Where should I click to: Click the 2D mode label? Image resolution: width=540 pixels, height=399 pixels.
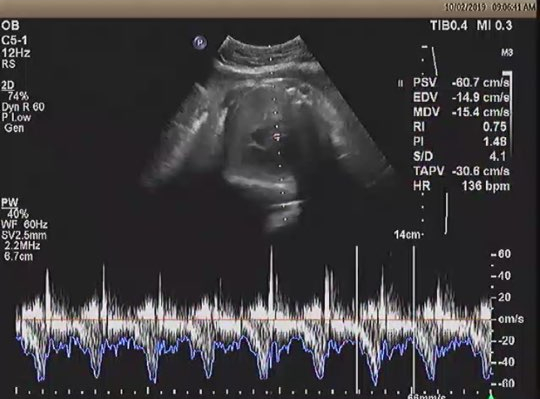pos(8,85)
